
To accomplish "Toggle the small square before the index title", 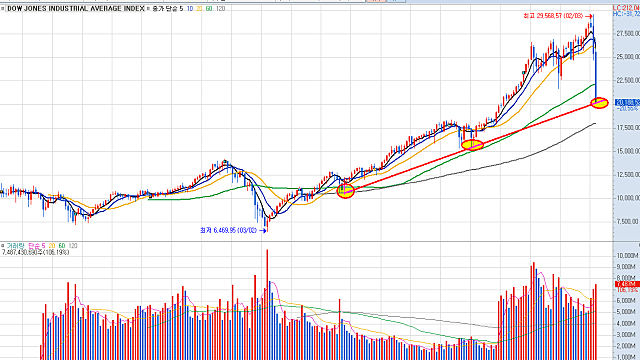I will [x=3, y=9].
